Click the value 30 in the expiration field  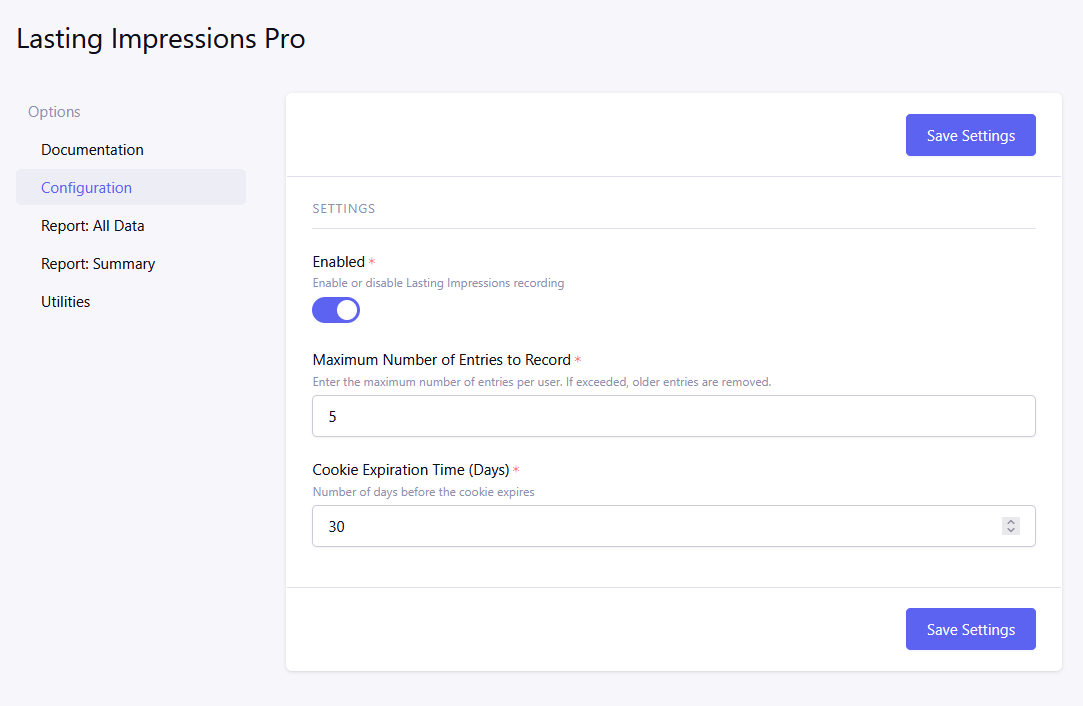click(x=337, y=526)
